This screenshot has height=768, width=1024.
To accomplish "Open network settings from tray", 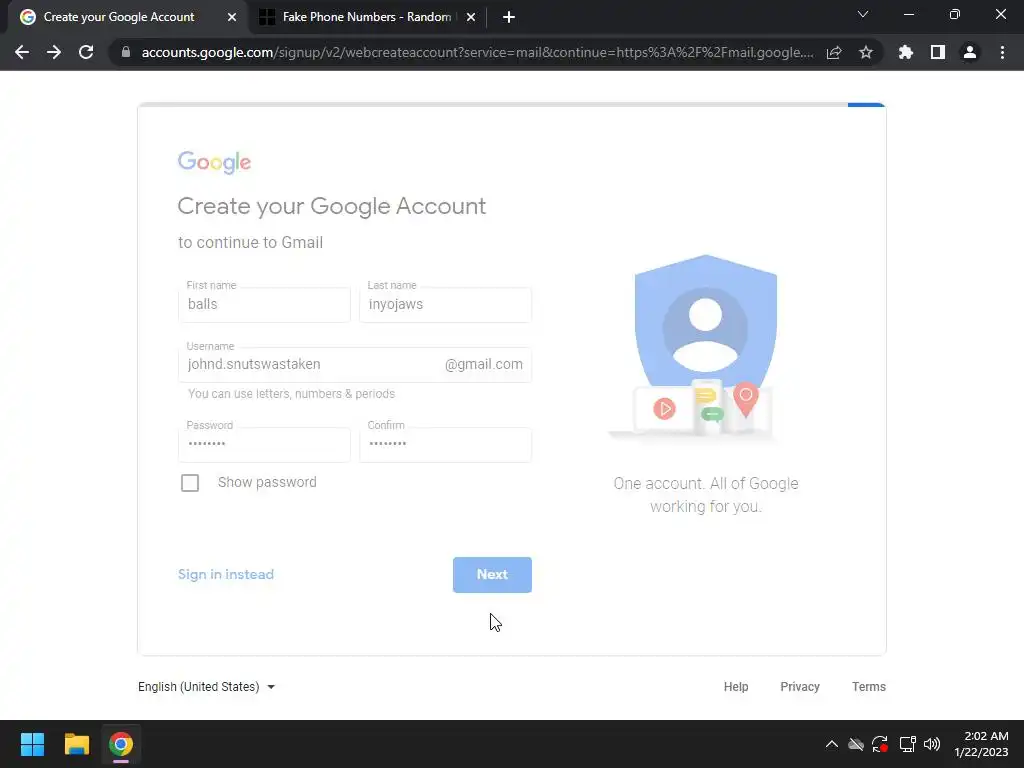I will tap(907, 744).
